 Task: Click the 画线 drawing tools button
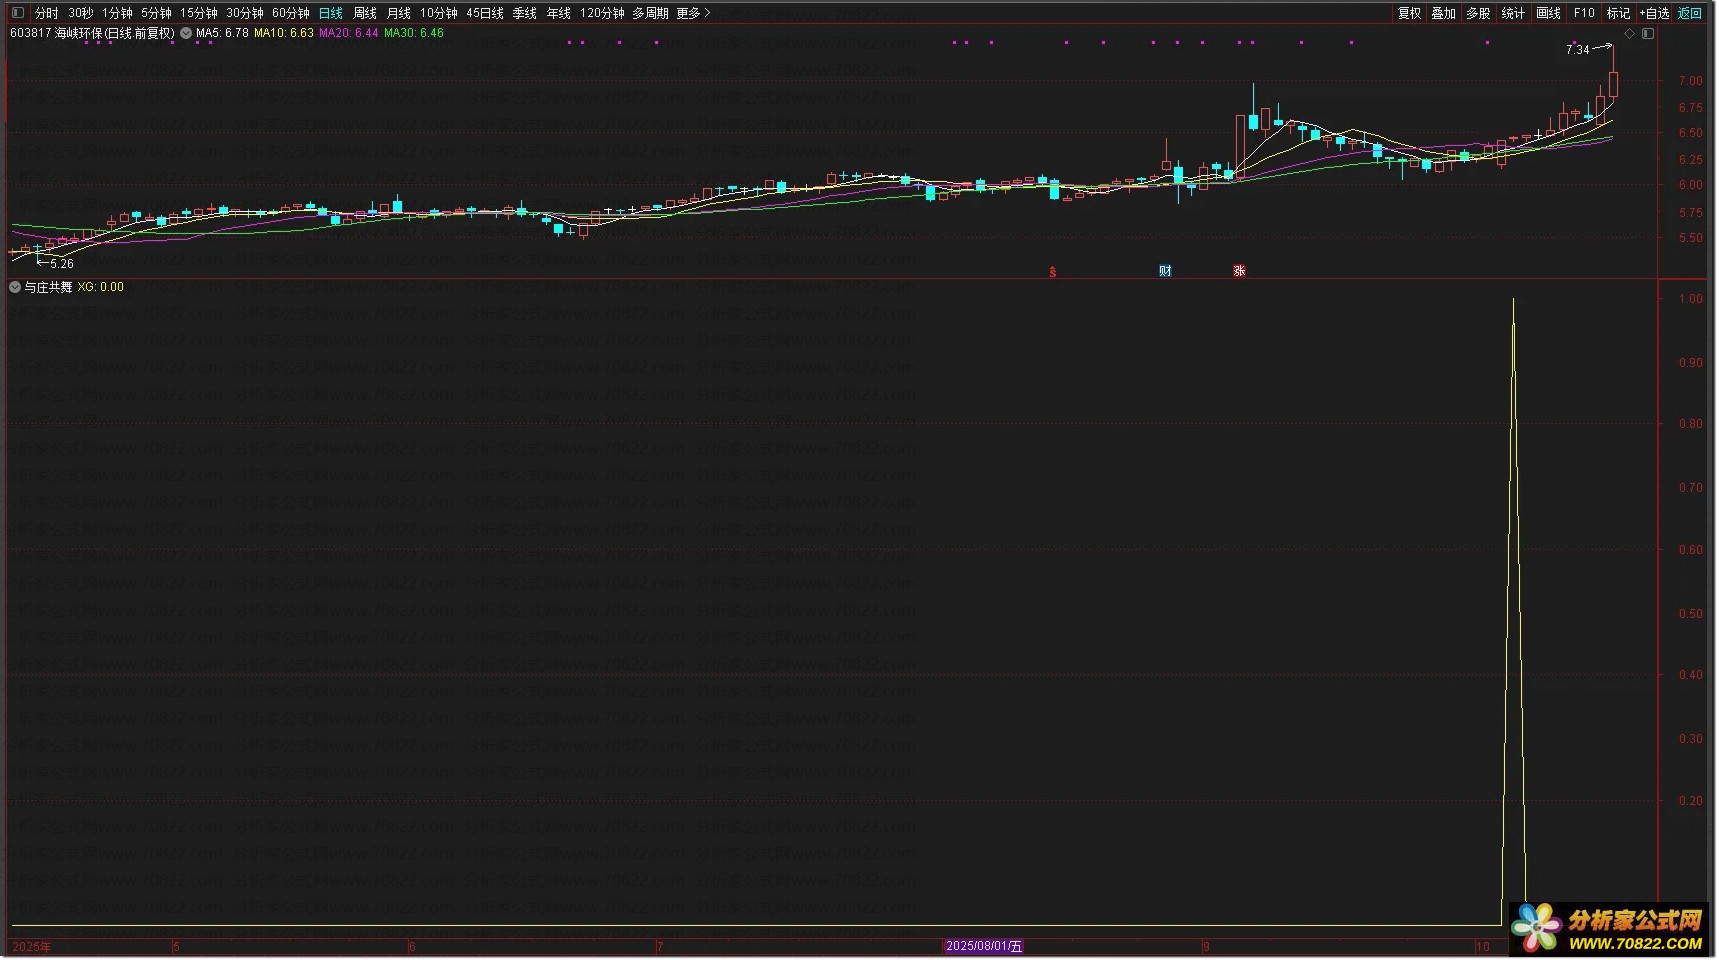(1549, 13)
